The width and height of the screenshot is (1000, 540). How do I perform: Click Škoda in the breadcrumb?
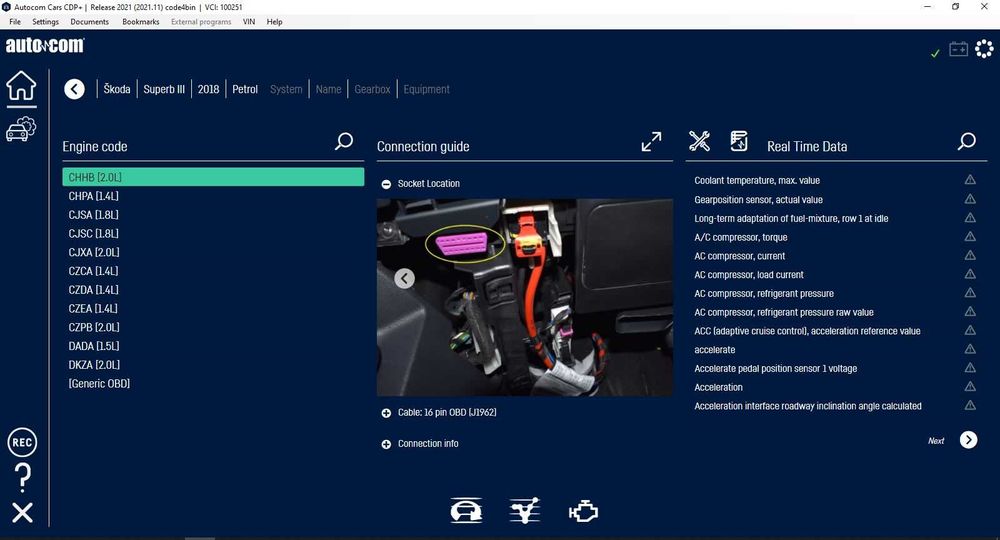click(x=117, y=89)
